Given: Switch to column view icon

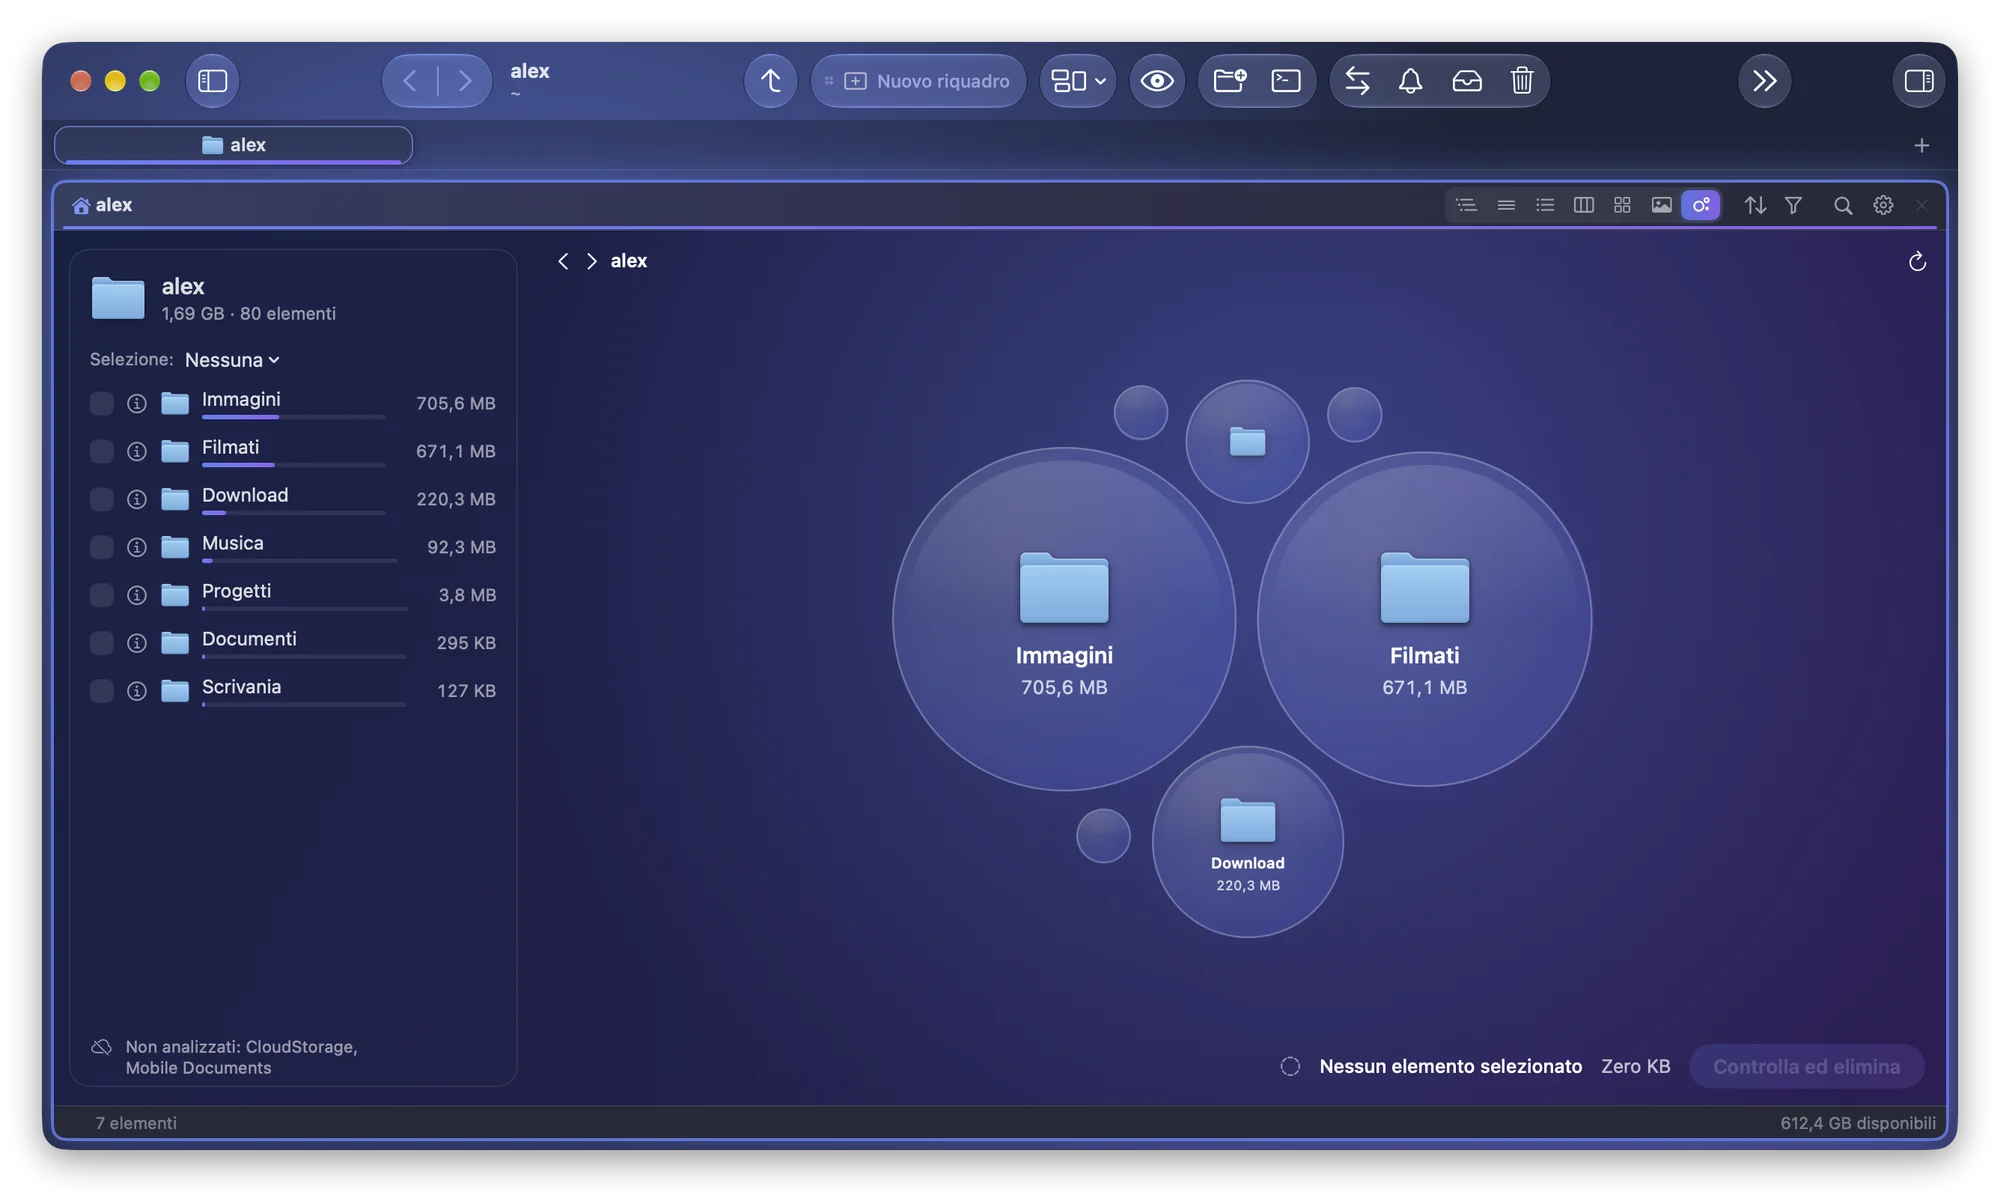Looking at the screenshot, I should click(1583, 205).
